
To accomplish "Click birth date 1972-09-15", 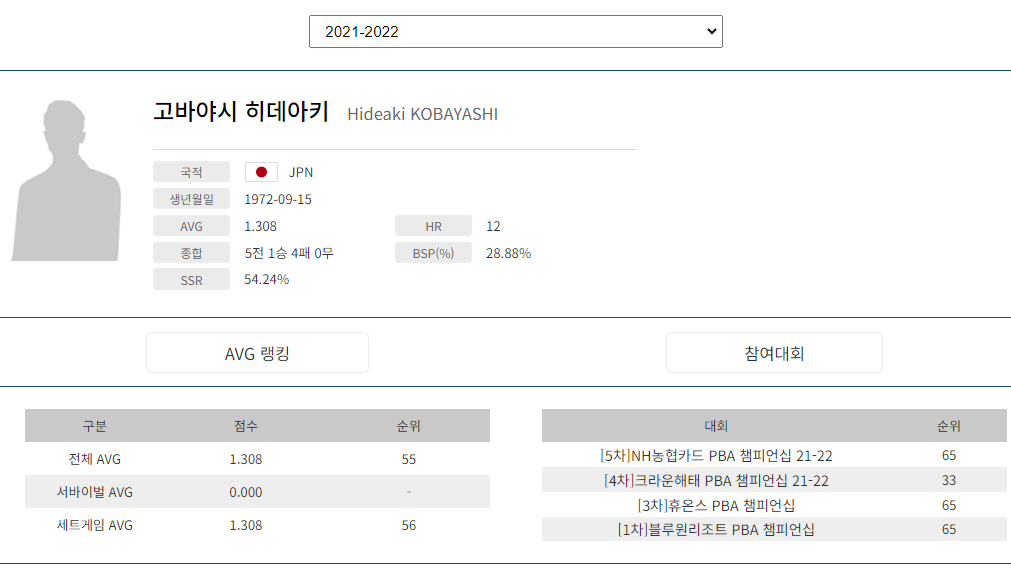I will (278, 199).
